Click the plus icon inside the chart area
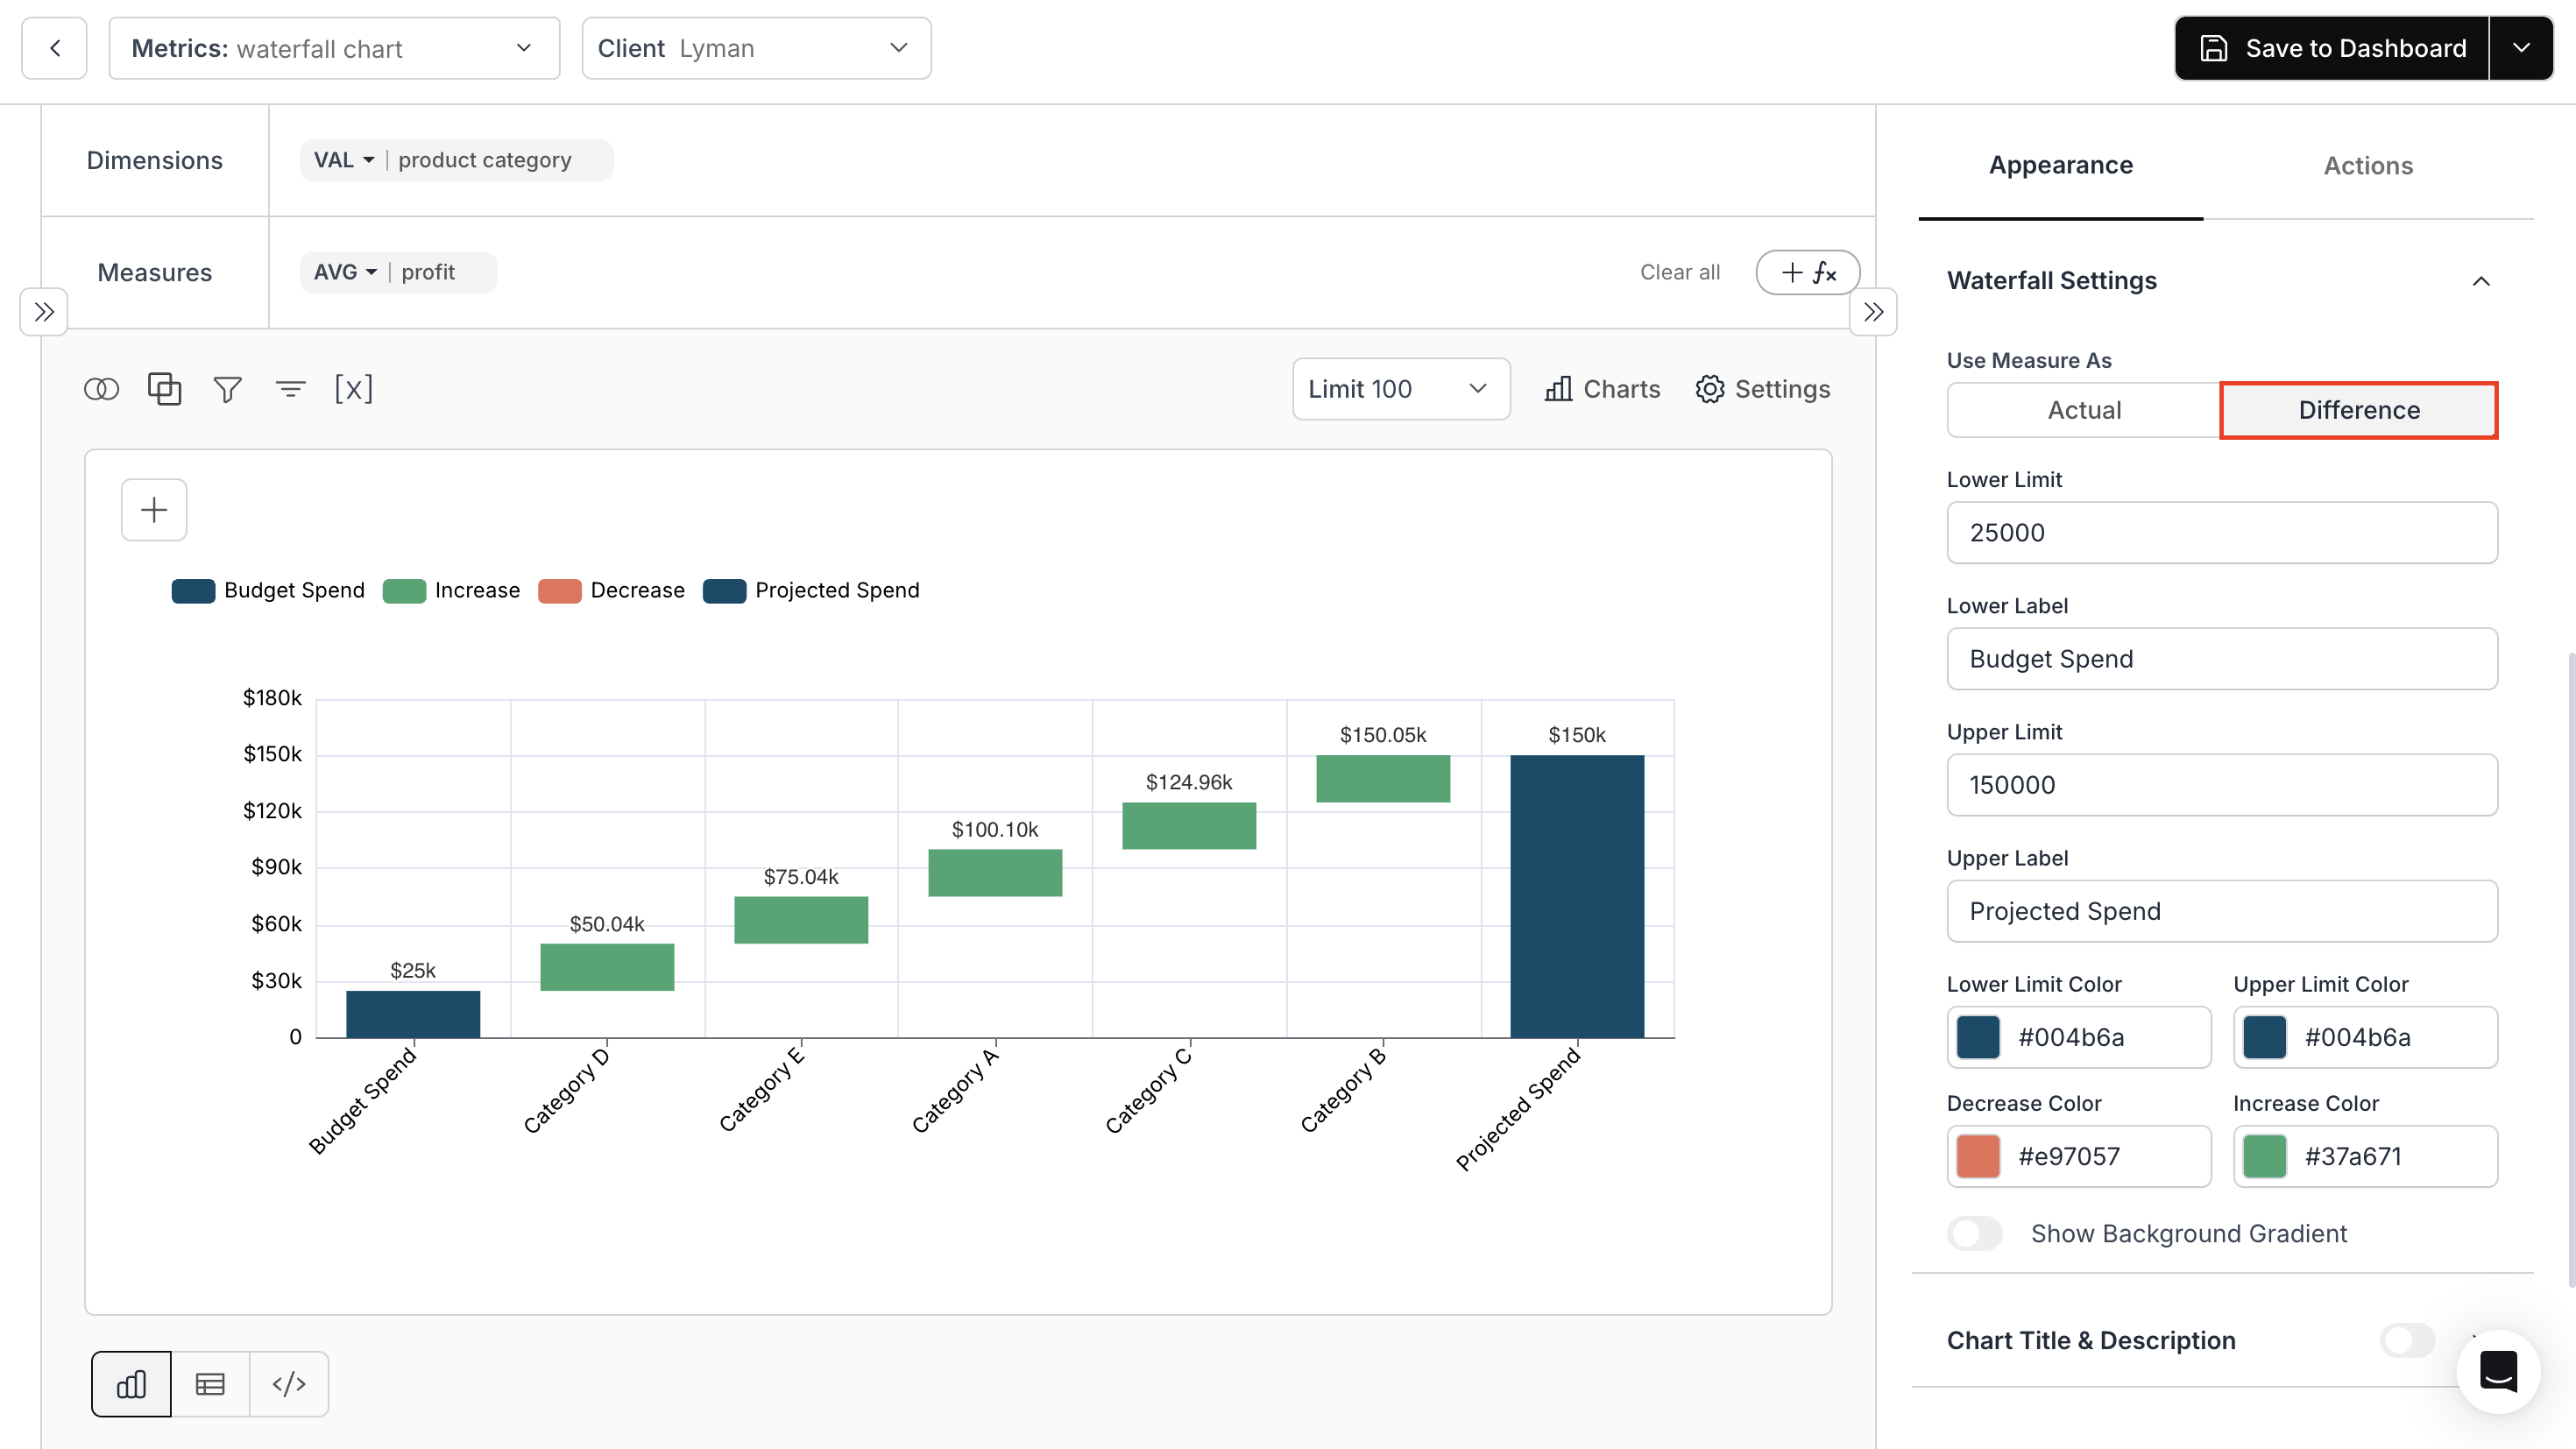Screen dimensions: 2576x1449 [153, 510]
